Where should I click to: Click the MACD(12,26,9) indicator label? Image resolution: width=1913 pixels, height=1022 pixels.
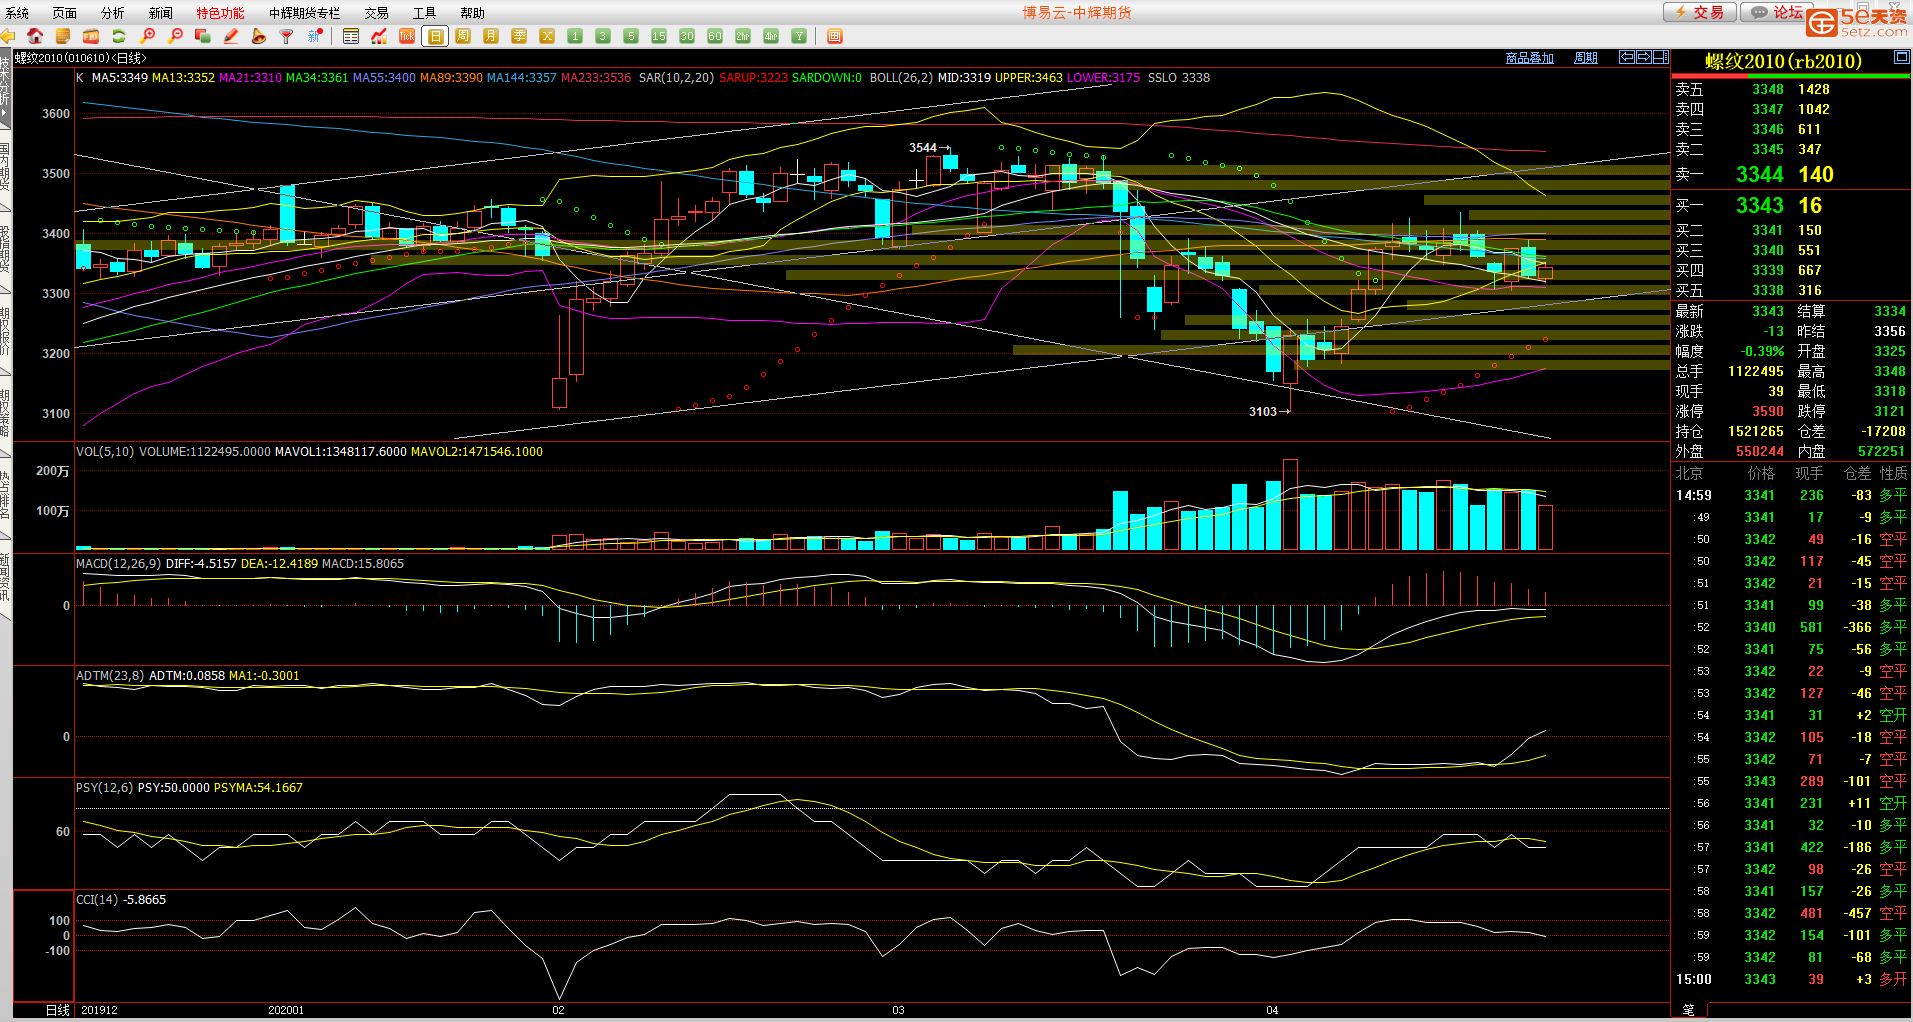[x=118, y=564]
